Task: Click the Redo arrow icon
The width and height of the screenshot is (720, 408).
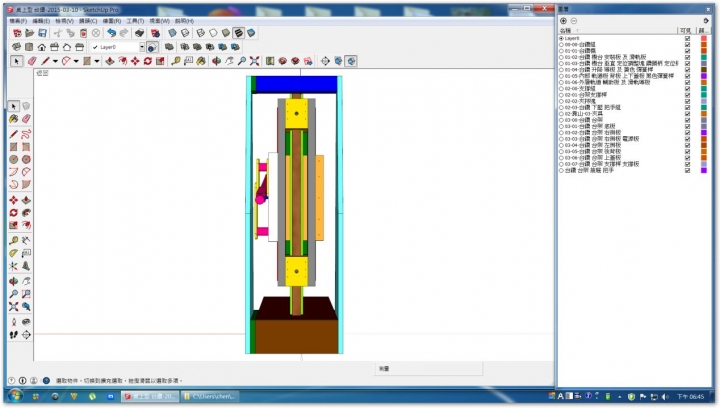Action: (x=124, y=33)
